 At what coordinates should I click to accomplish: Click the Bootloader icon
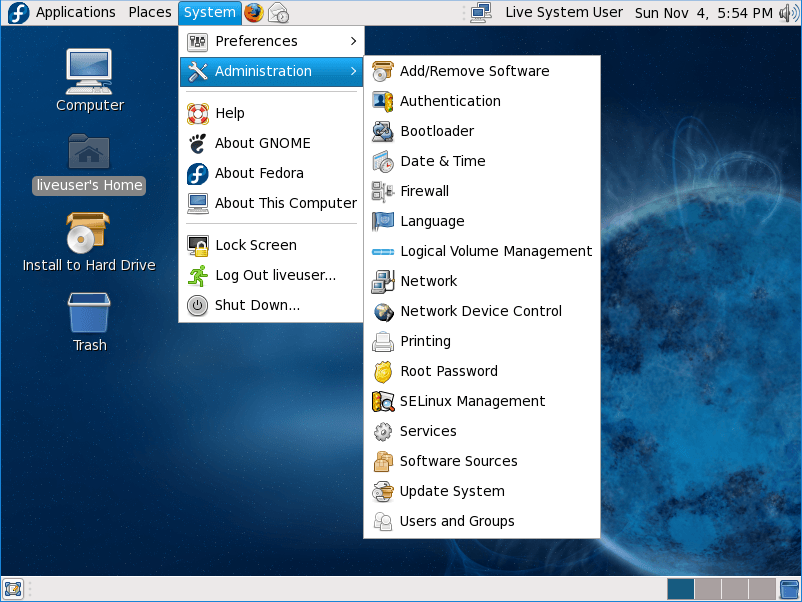(x=383, y=131)
